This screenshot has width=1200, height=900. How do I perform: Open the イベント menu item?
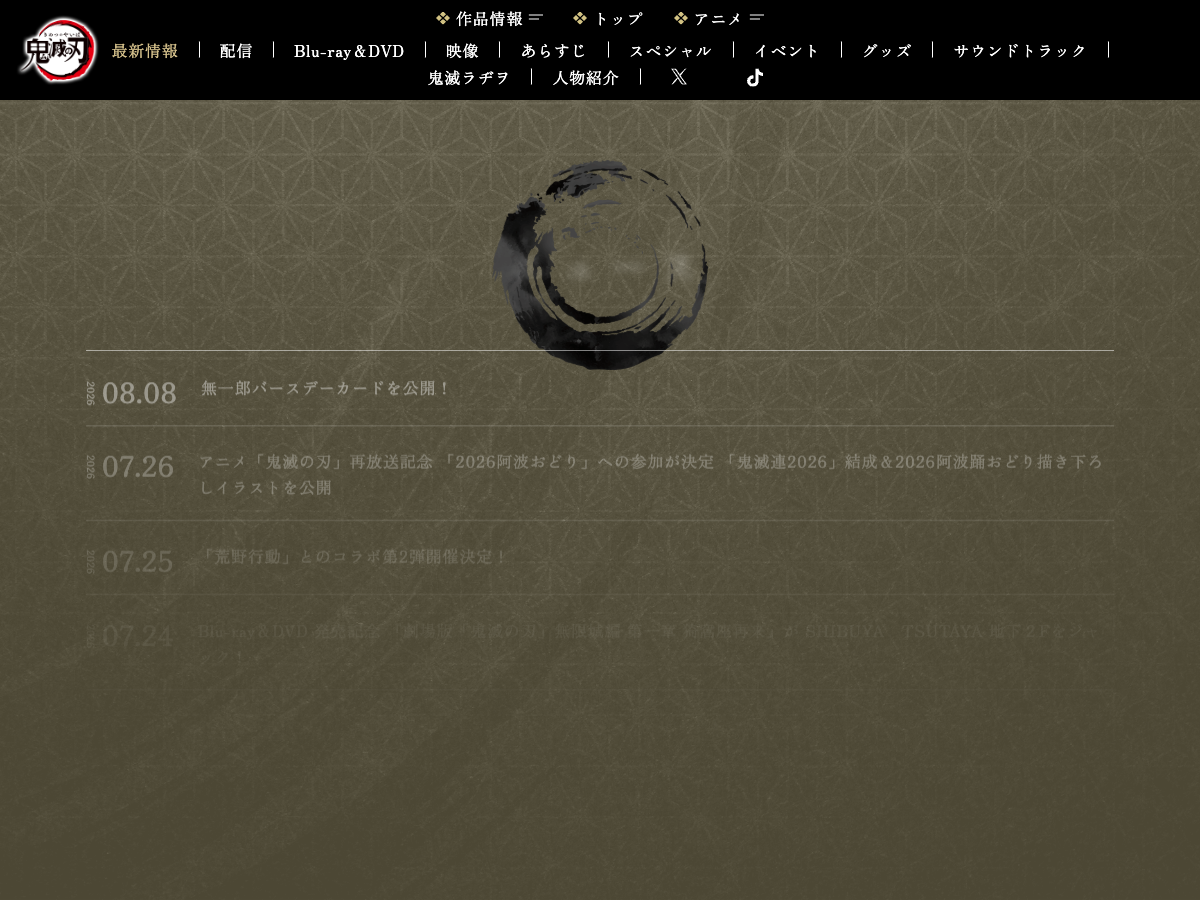pos(787,50)
